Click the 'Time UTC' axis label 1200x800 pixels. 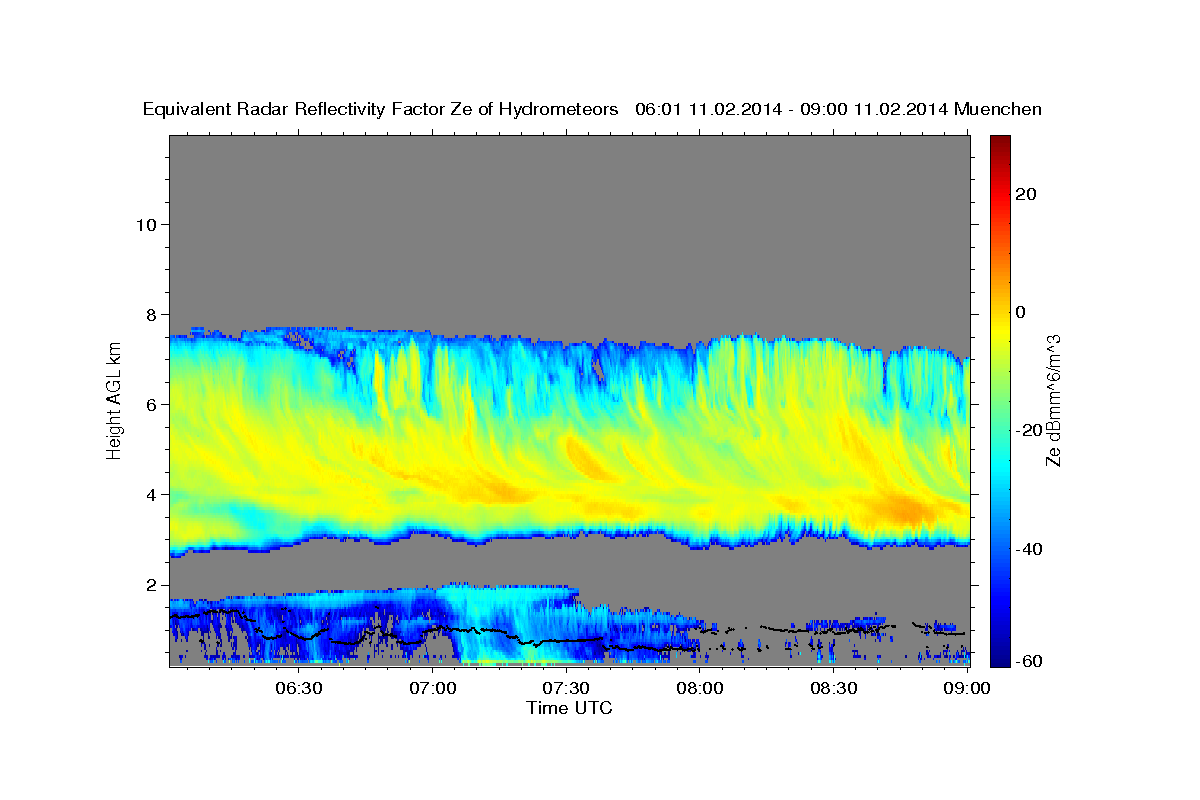pos(569,708)
